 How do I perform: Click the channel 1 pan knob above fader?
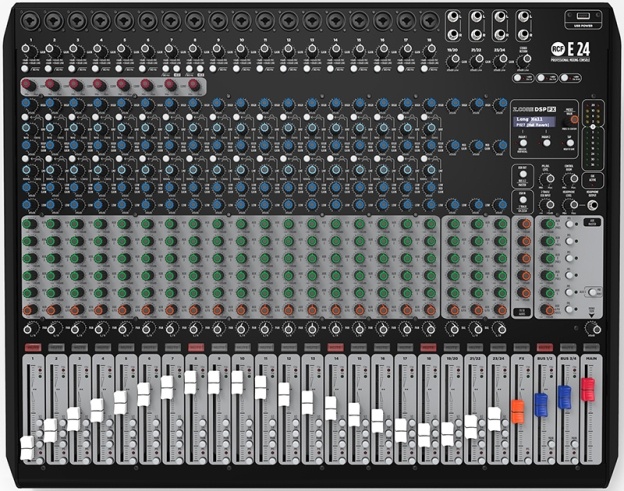(28, 328)
